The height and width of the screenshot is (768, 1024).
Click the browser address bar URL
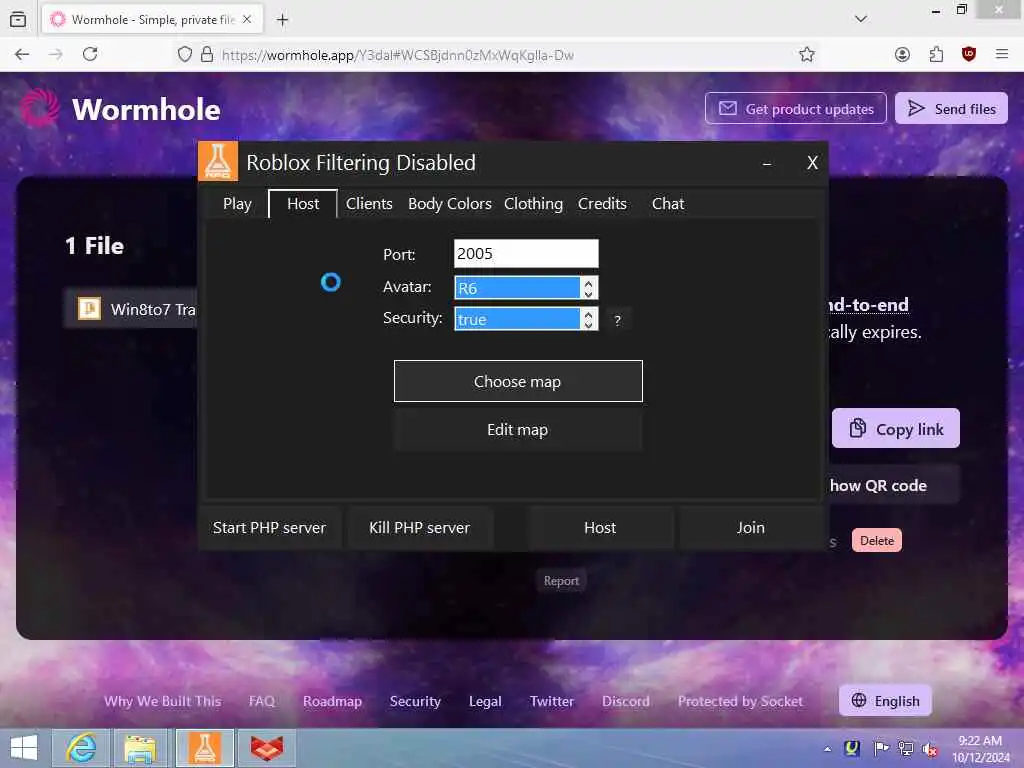point(398,56)
